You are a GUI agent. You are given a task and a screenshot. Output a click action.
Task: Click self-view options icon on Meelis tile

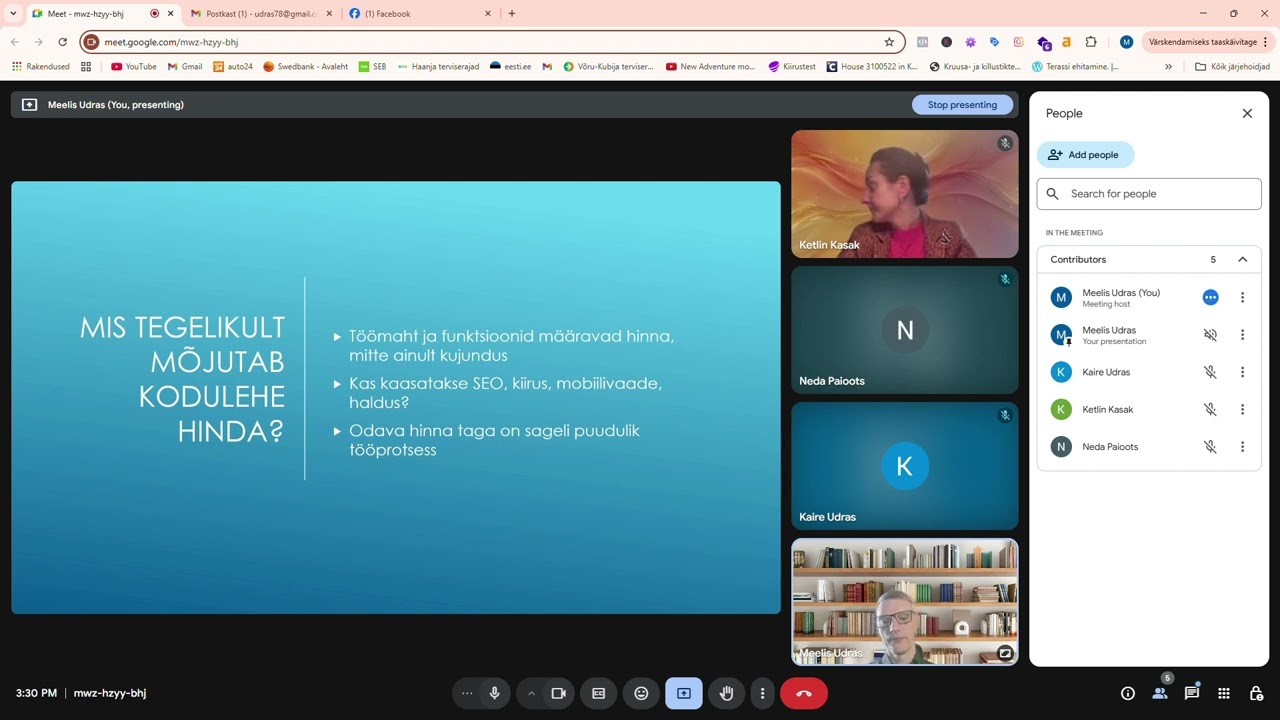point(1005,653)
